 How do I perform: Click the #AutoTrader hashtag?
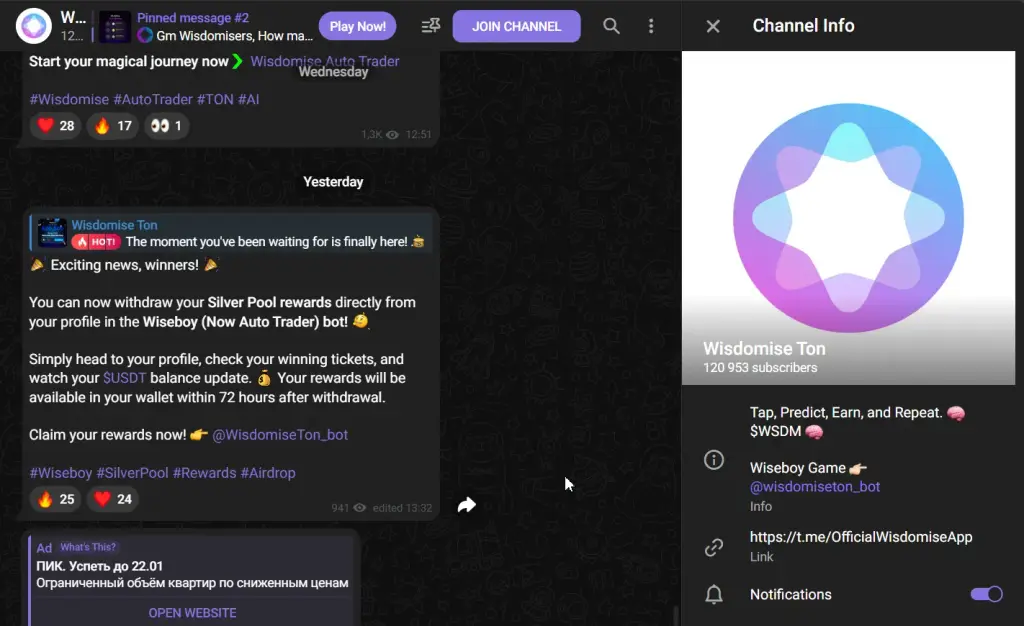click(x=153, y=99)
